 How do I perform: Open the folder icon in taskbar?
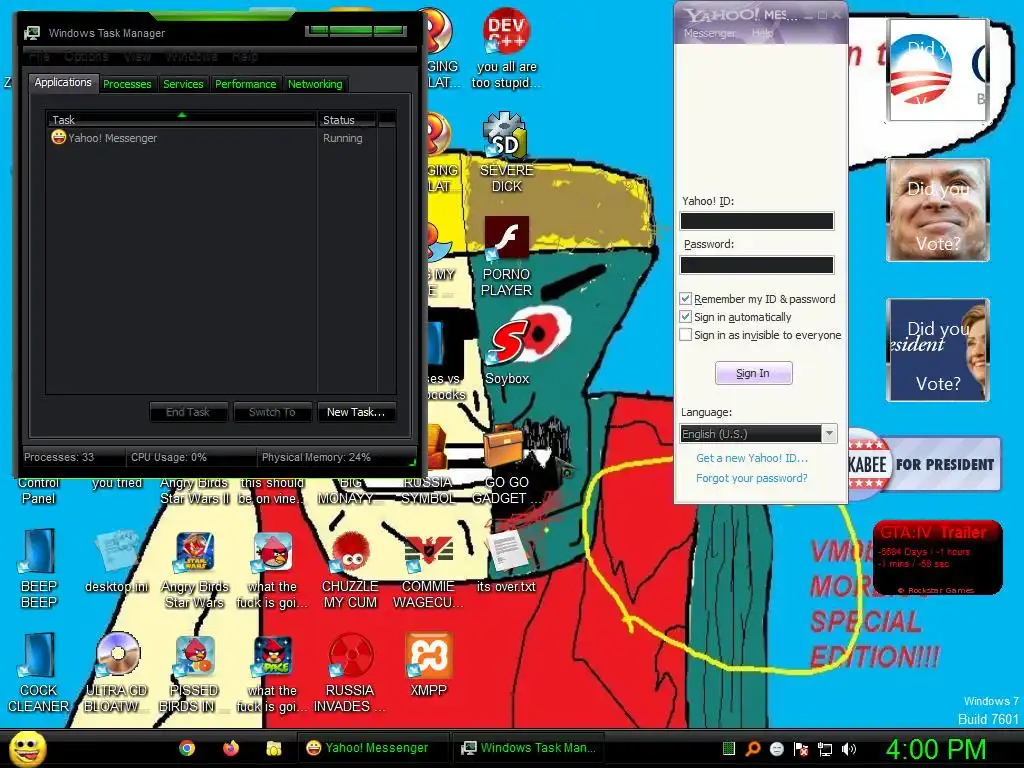click(274, 748)
